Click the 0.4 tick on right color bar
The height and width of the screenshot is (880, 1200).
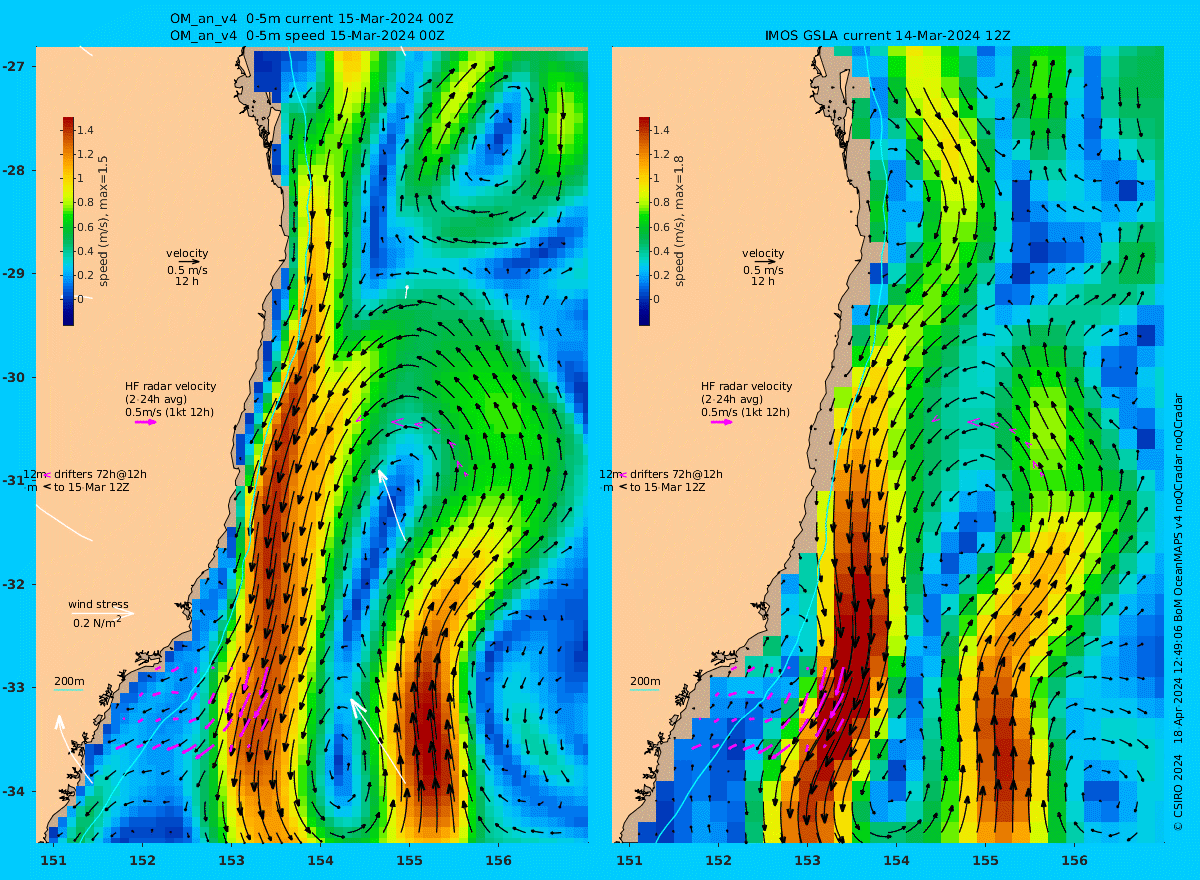(661, 251)
